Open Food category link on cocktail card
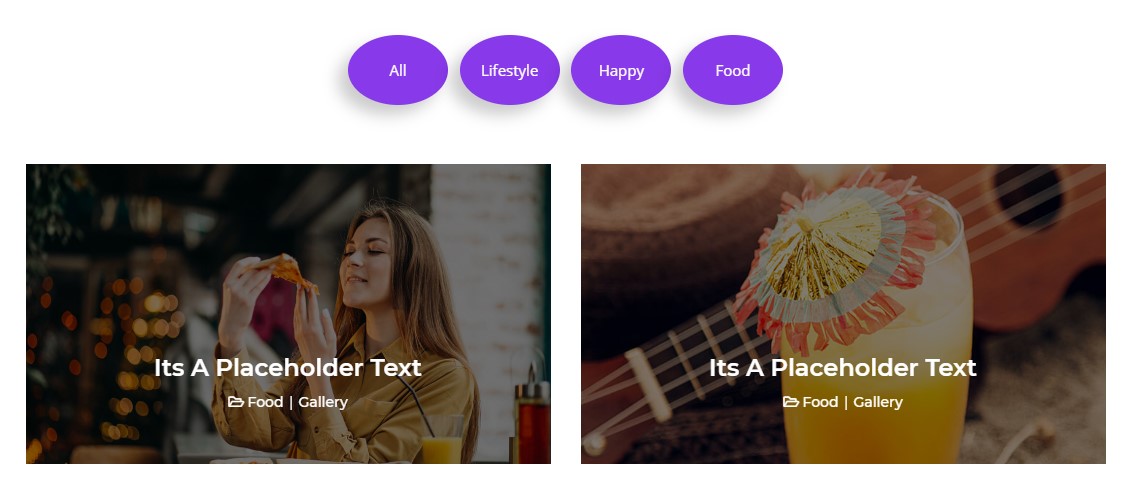The image size is (1134, 493). (819, 402)
